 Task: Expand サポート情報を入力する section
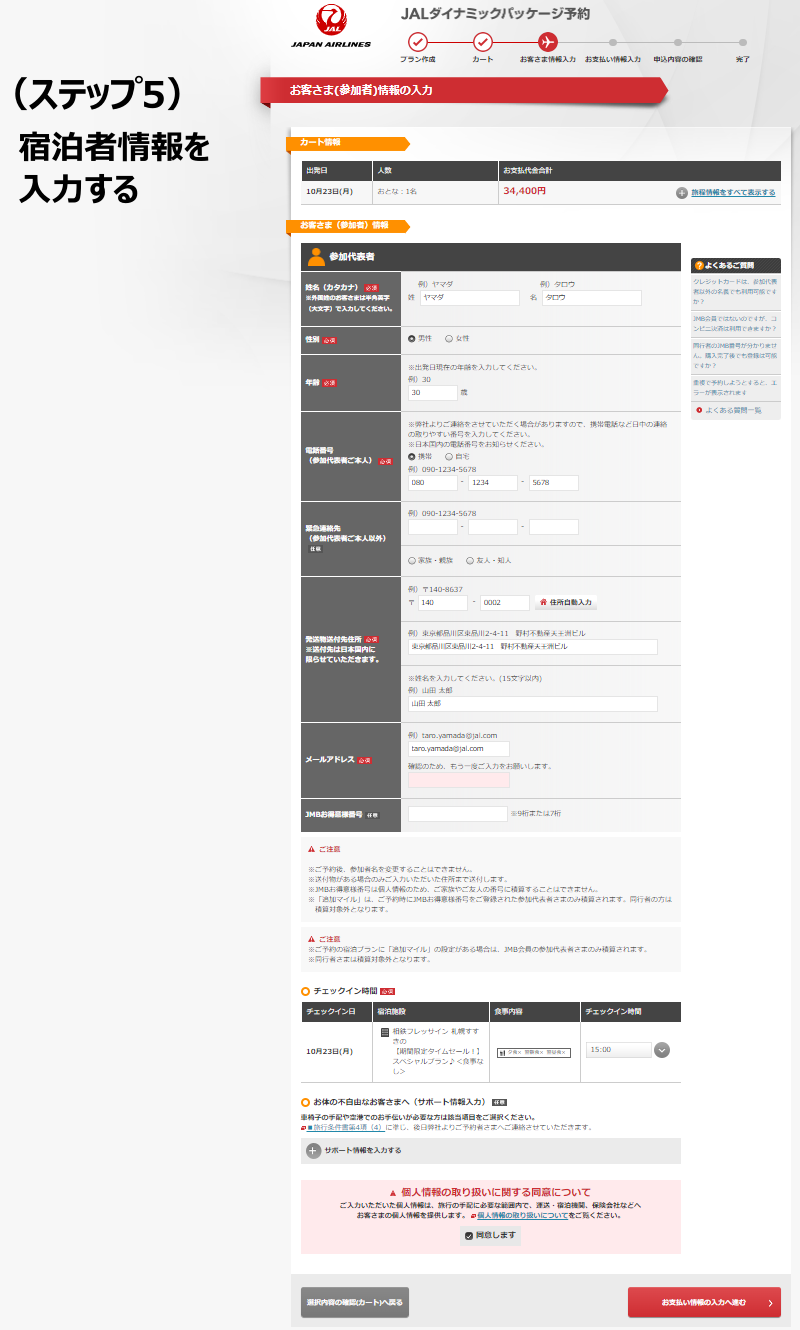(491, 1151)
